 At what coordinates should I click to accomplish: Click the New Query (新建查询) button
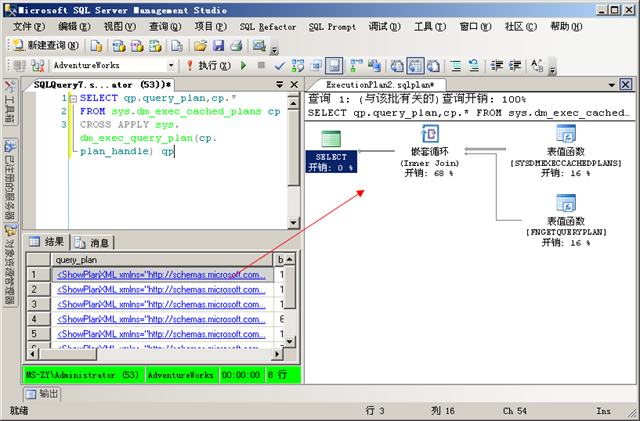[x=46, y=45]
